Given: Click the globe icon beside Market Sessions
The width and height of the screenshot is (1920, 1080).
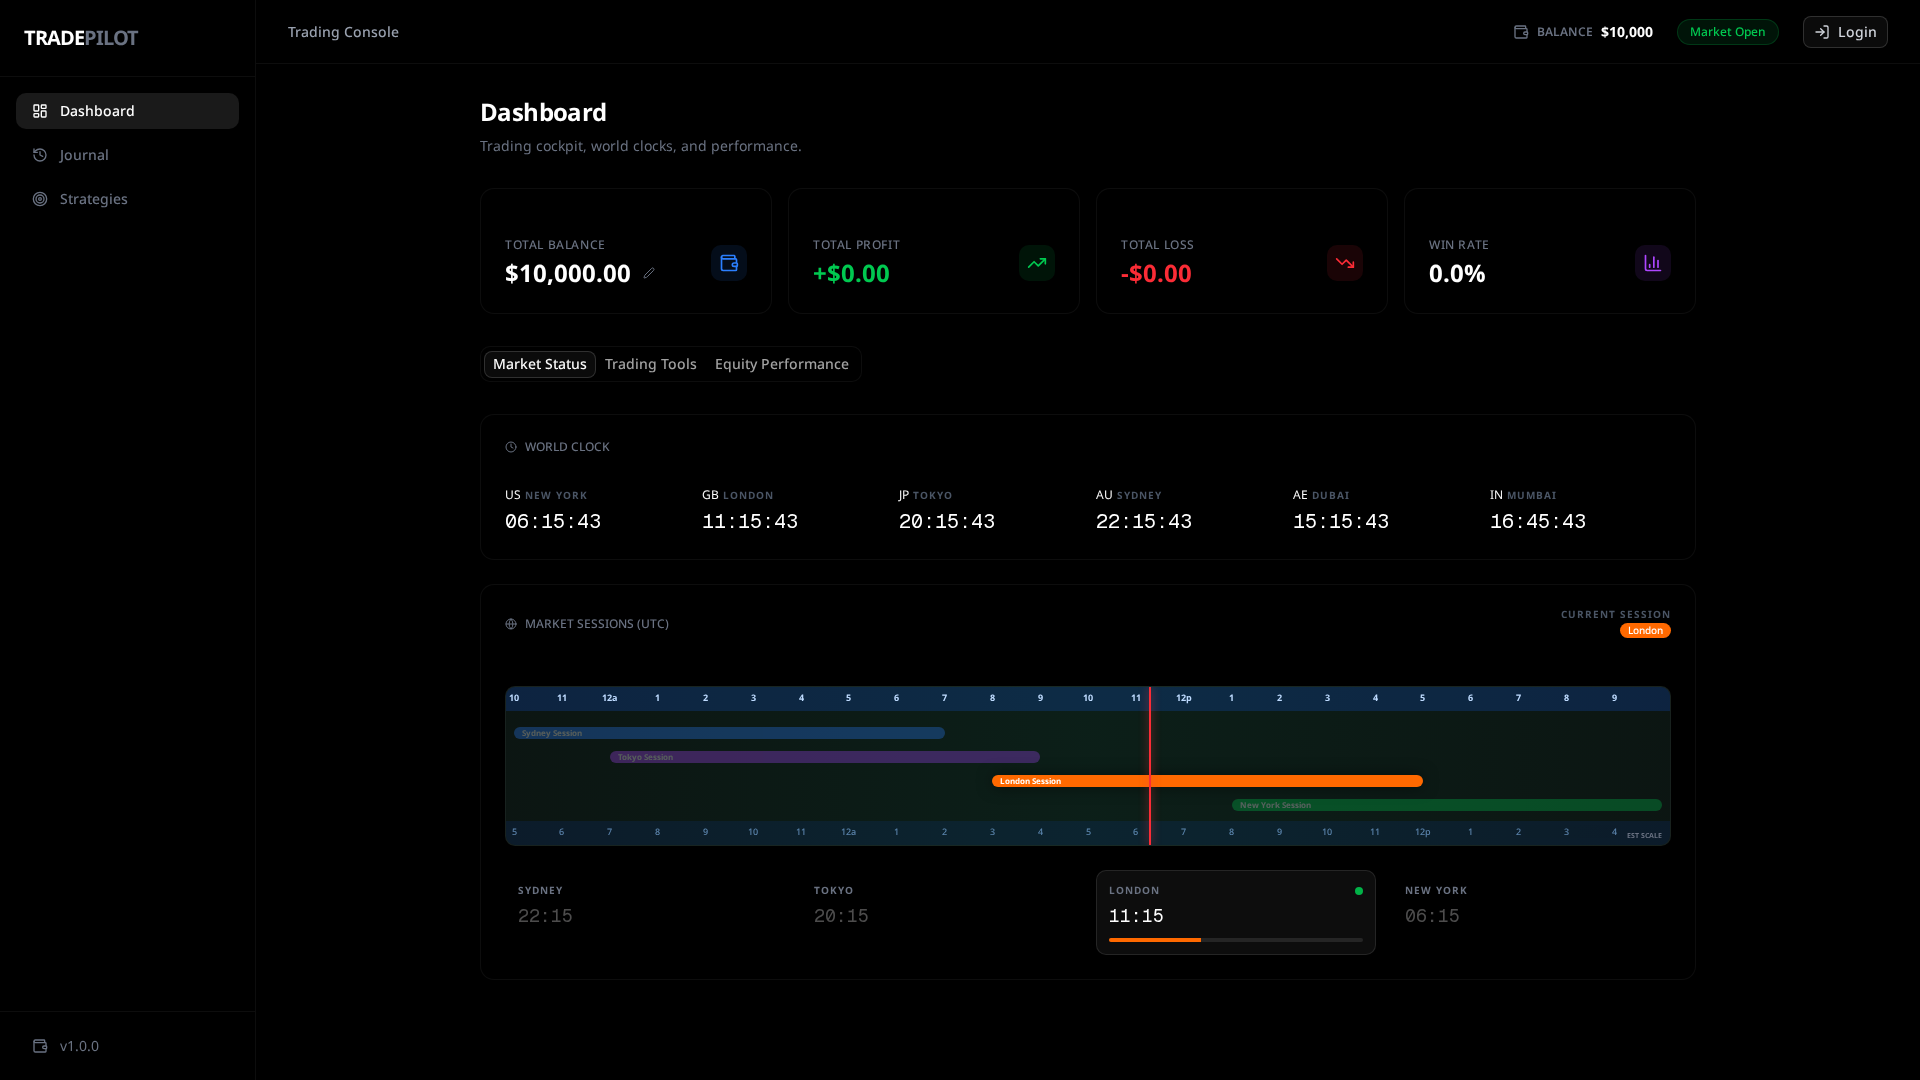Looking at the screenshot, I should tap(511, 624).
